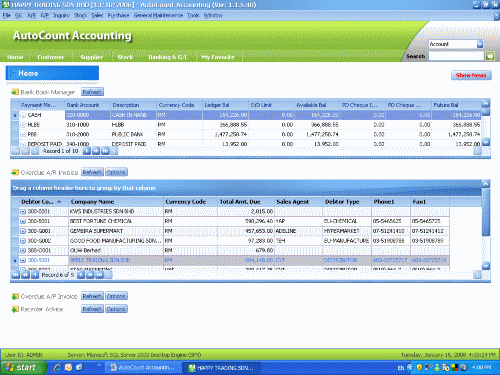Click the Show News button

point(471,75)
